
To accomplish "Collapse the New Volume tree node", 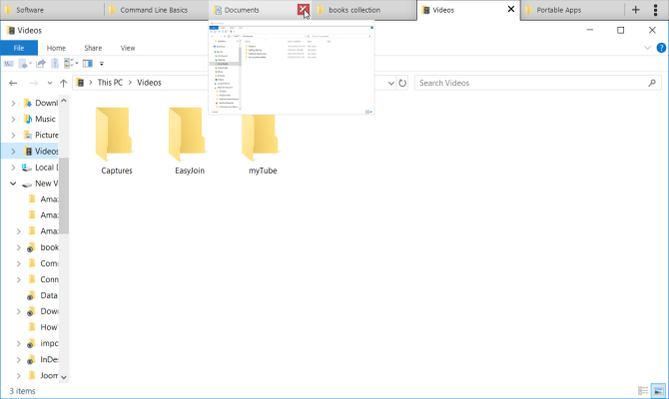I will pyautogui.click(x=13, y=183).
